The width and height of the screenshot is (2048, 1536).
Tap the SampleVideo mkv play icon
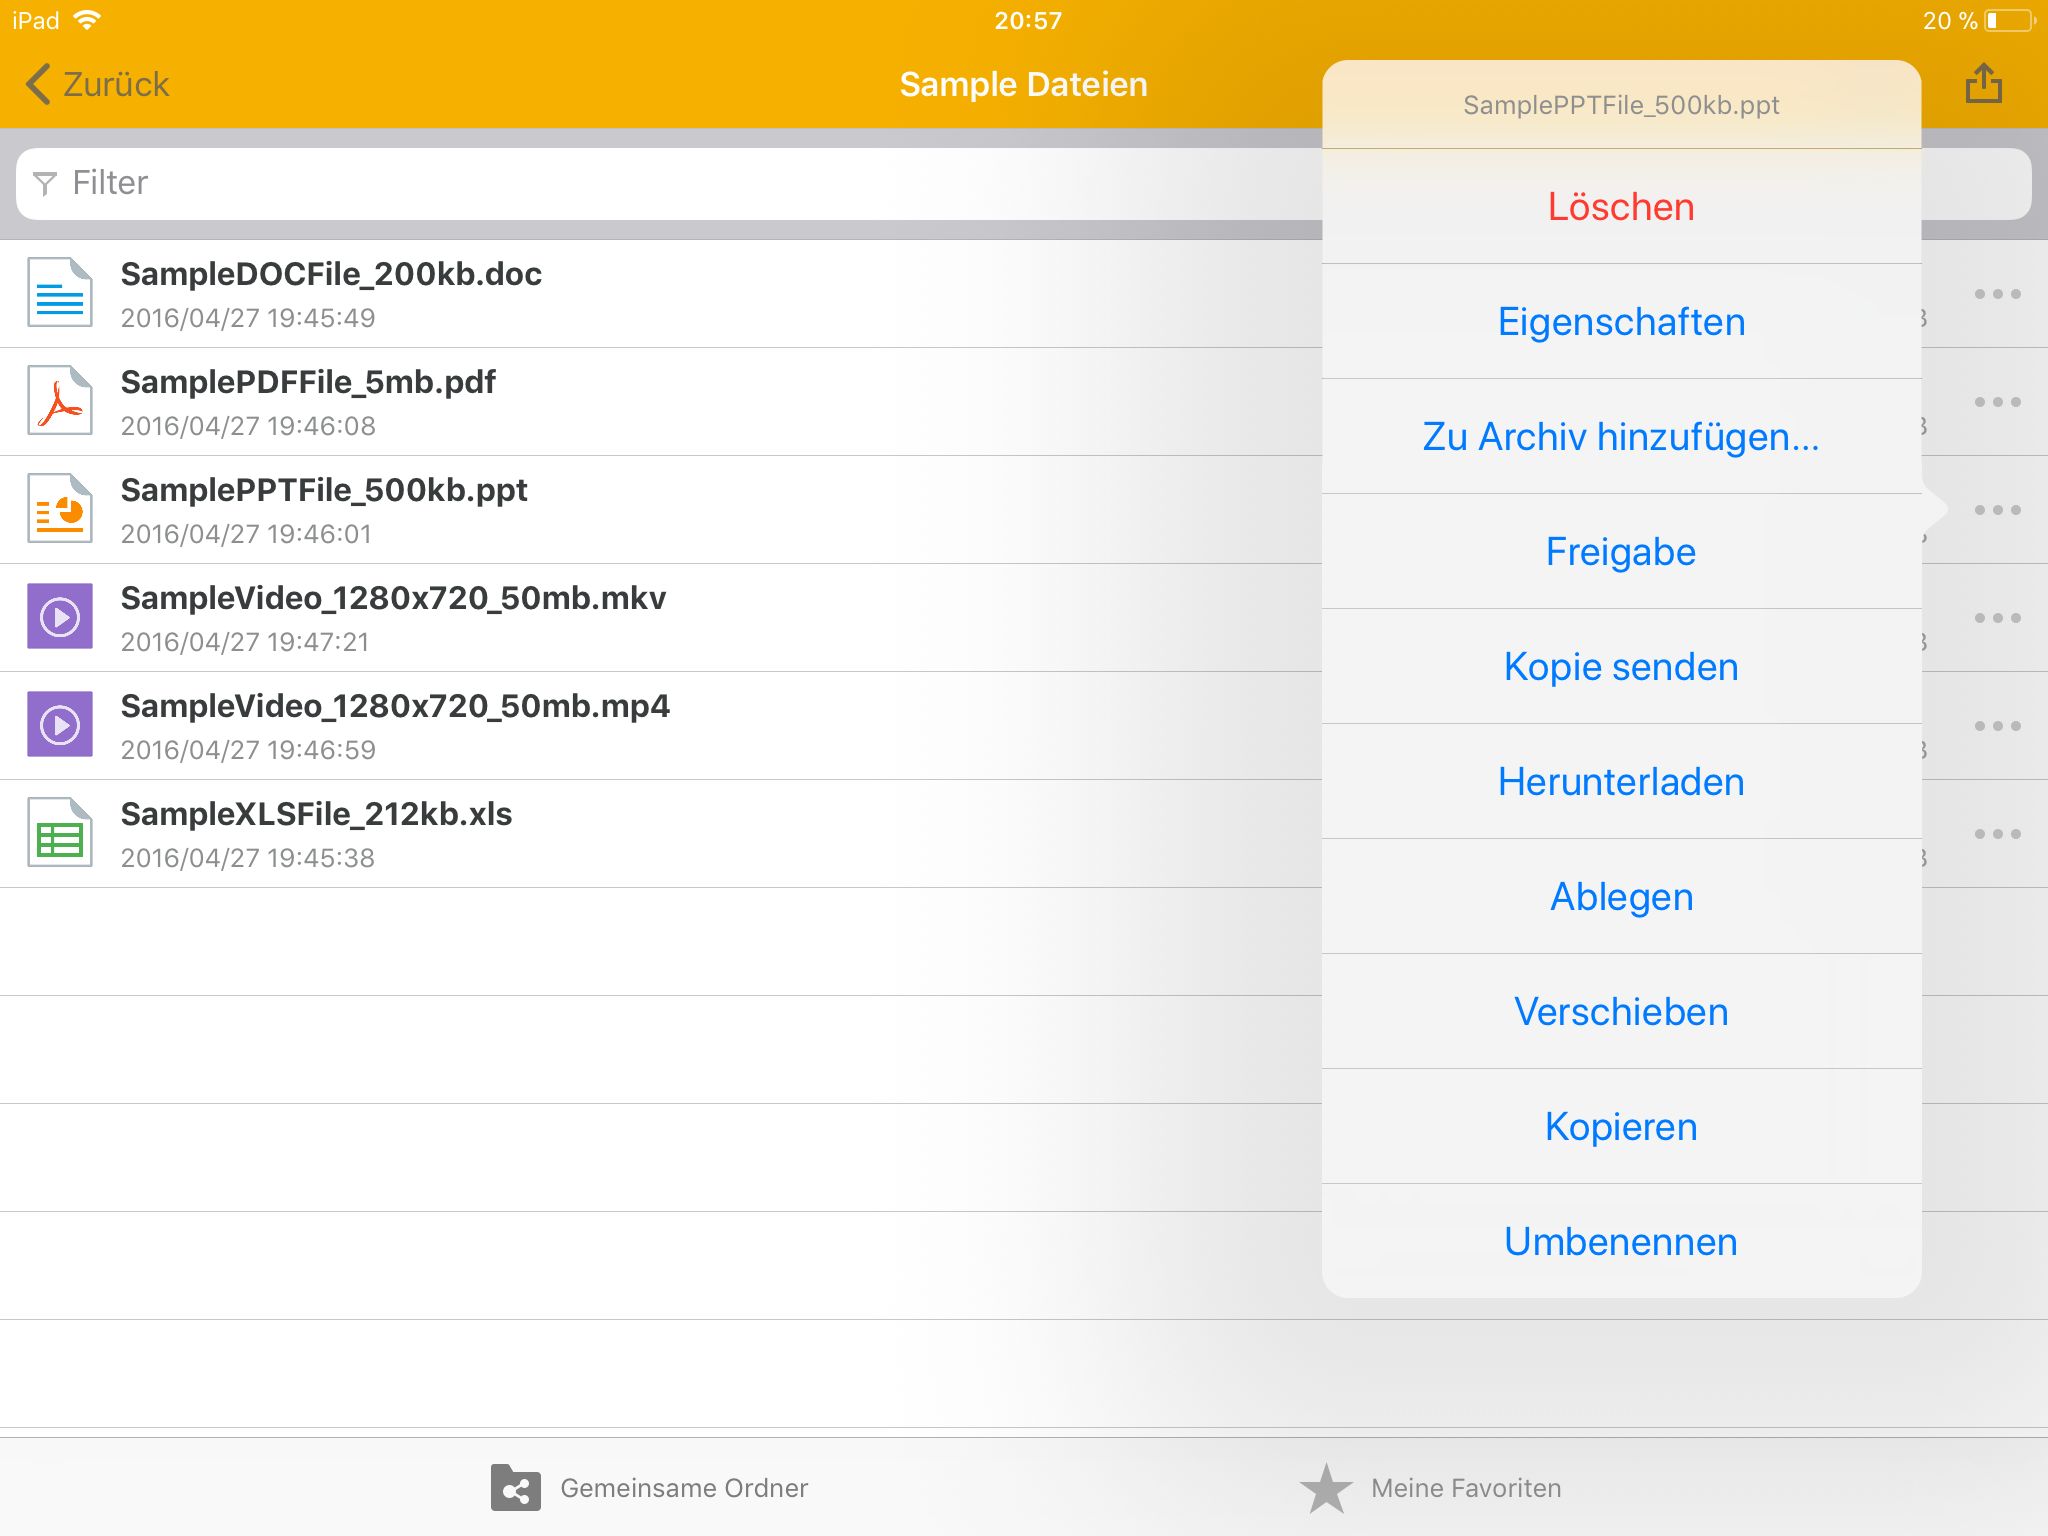pos(60,617)
